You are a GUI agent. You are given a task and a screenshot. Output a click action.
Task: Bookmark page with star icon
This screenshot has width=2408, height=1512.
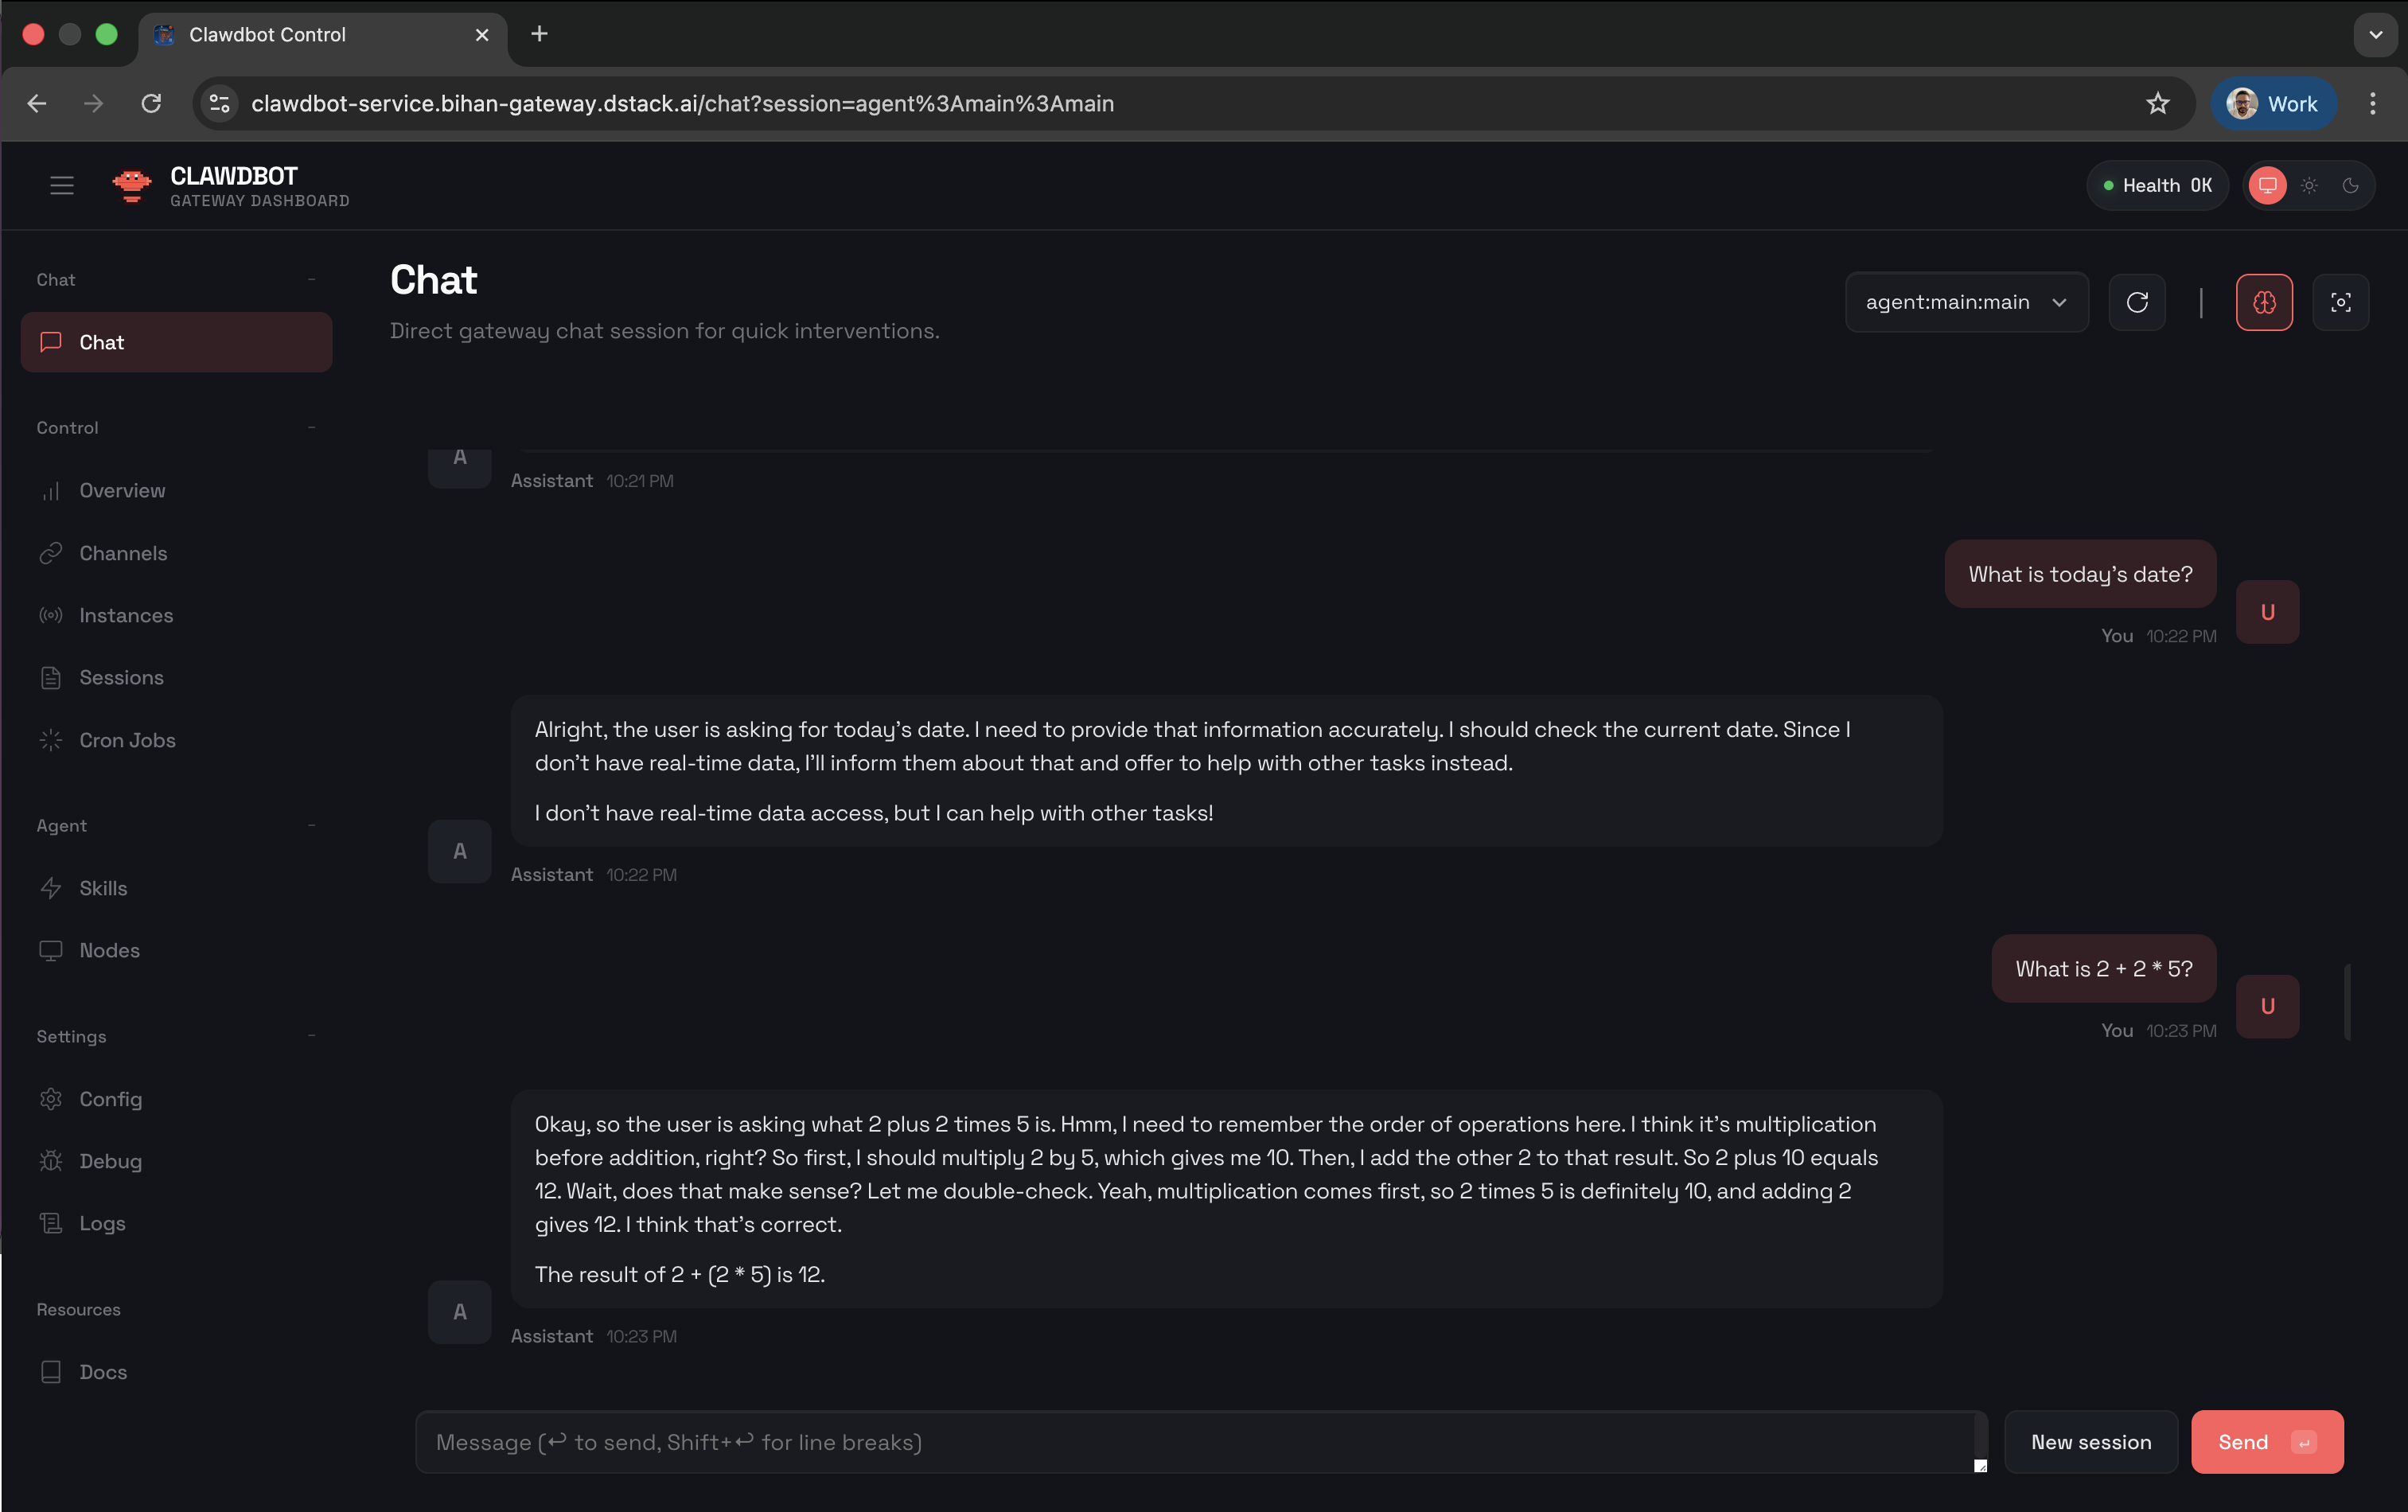coord(2157,103)
